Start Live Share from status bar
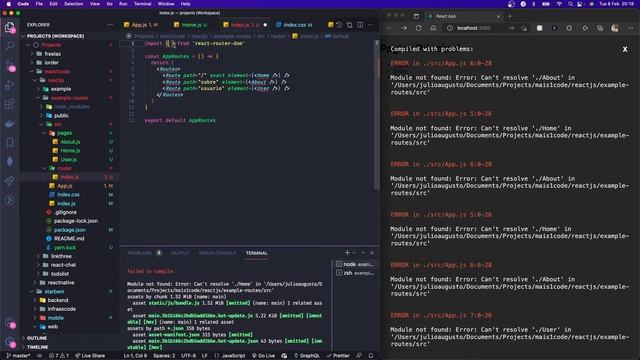 click(x=90, y=356)
